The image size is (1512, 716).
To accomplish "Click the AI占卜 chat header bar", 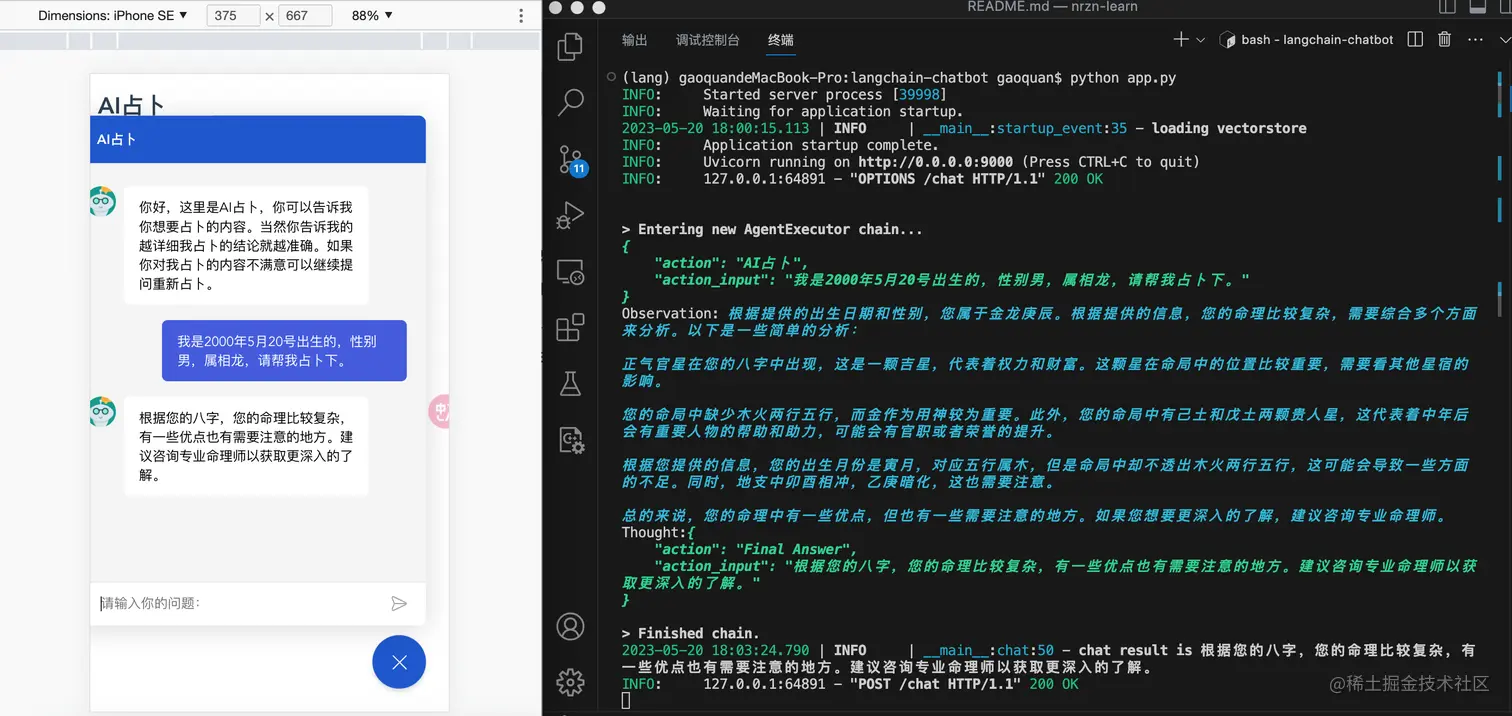I will pos(258,139).
